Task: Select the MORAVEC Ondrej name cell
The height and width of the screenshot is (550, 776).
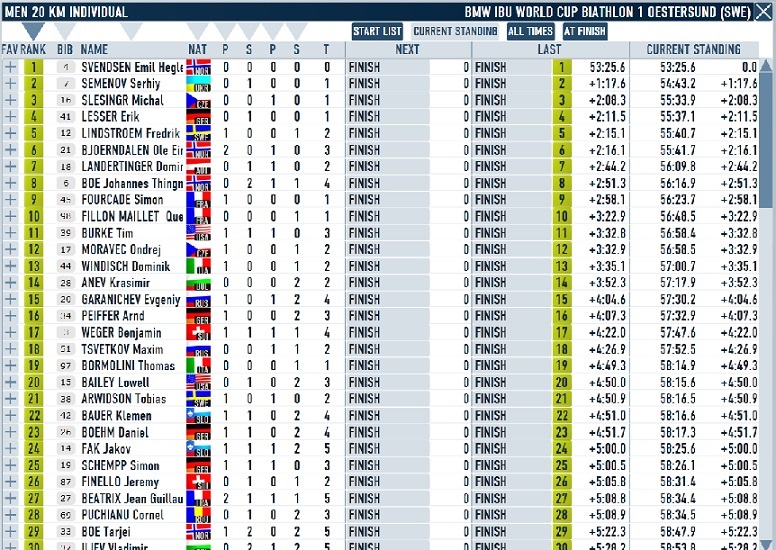Action: coord(121,250)
